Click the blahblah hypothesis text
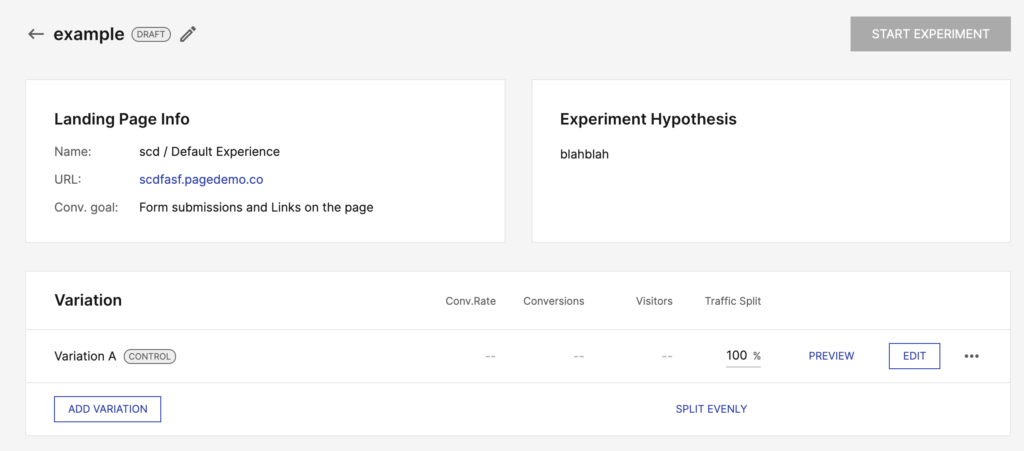Viewport: 1024px width, 451px height. [584, 155]
